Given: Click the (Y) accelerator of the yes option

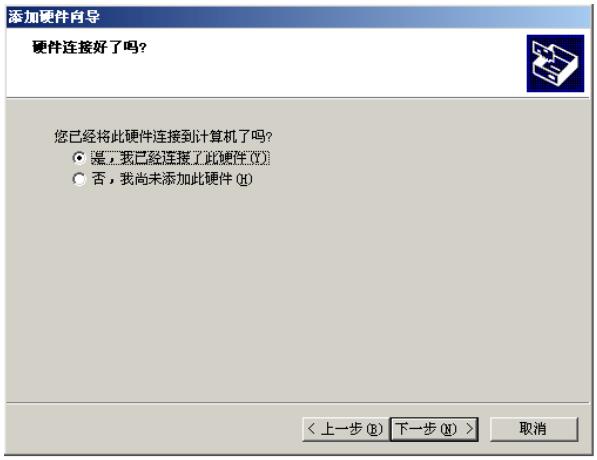Looking at the screenshot, I should 259,158.
